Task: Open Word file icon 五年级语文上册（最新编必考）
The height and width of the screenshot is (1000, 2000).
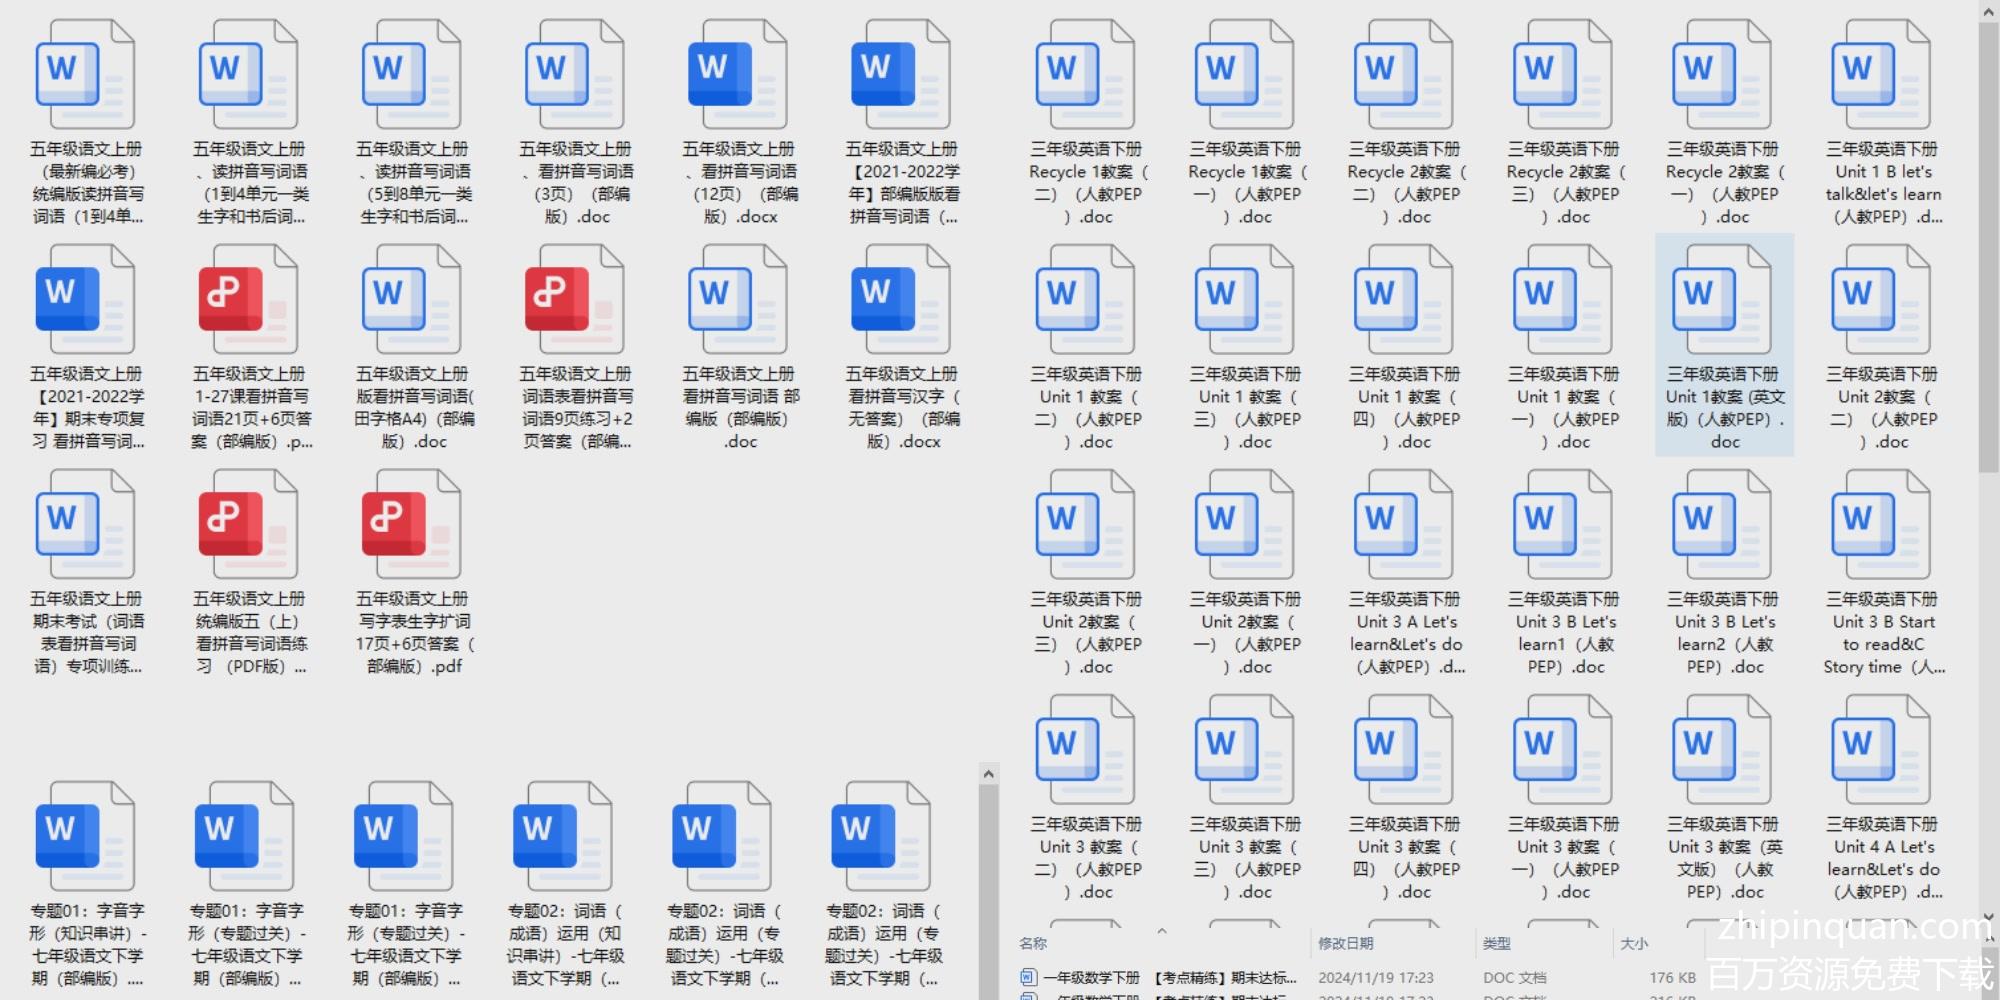Action: point(85,76)
